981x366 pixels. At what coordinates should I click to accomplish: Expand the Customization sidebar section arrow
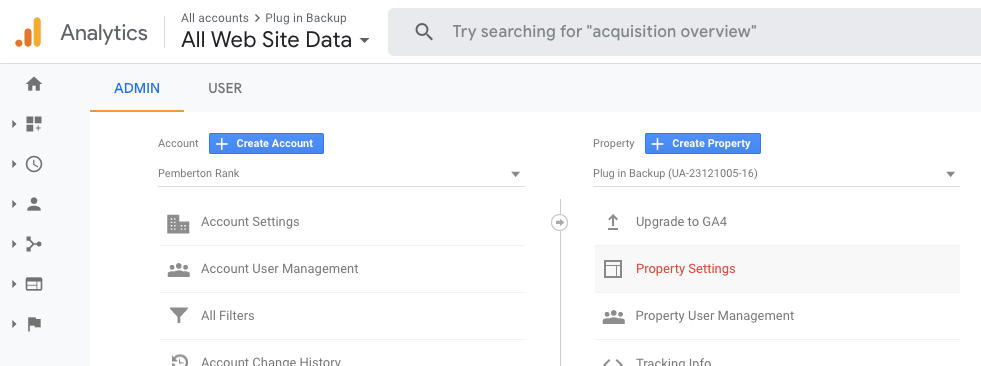click(14, 124)
